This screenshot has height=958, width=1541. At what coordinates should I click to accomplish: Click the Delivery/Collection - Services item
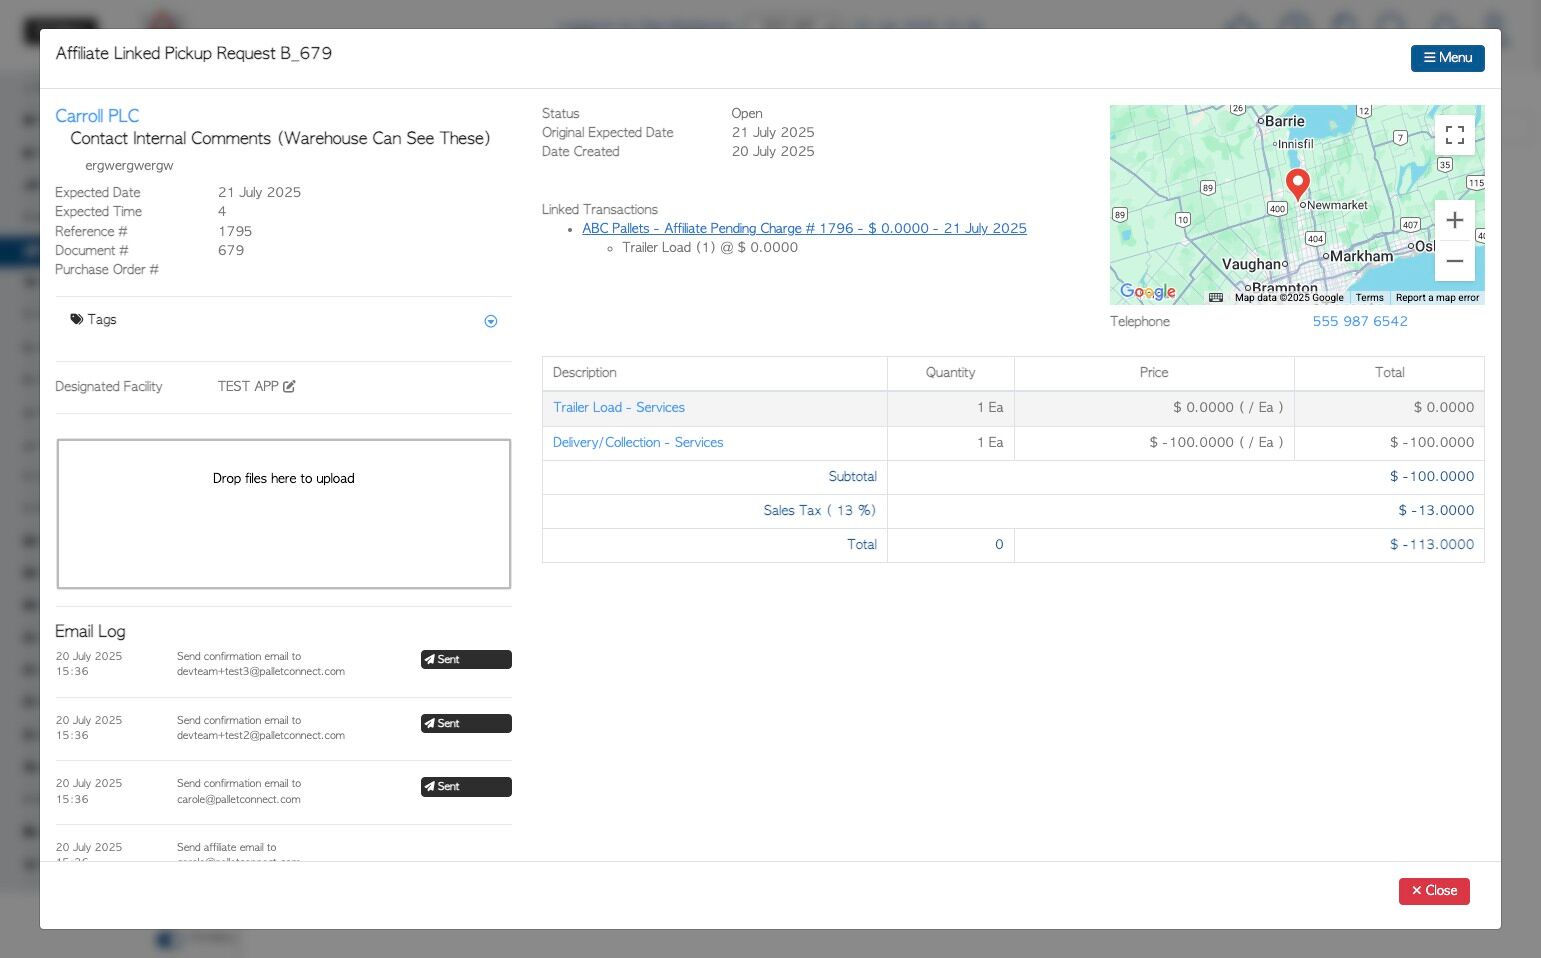point(638,442)
